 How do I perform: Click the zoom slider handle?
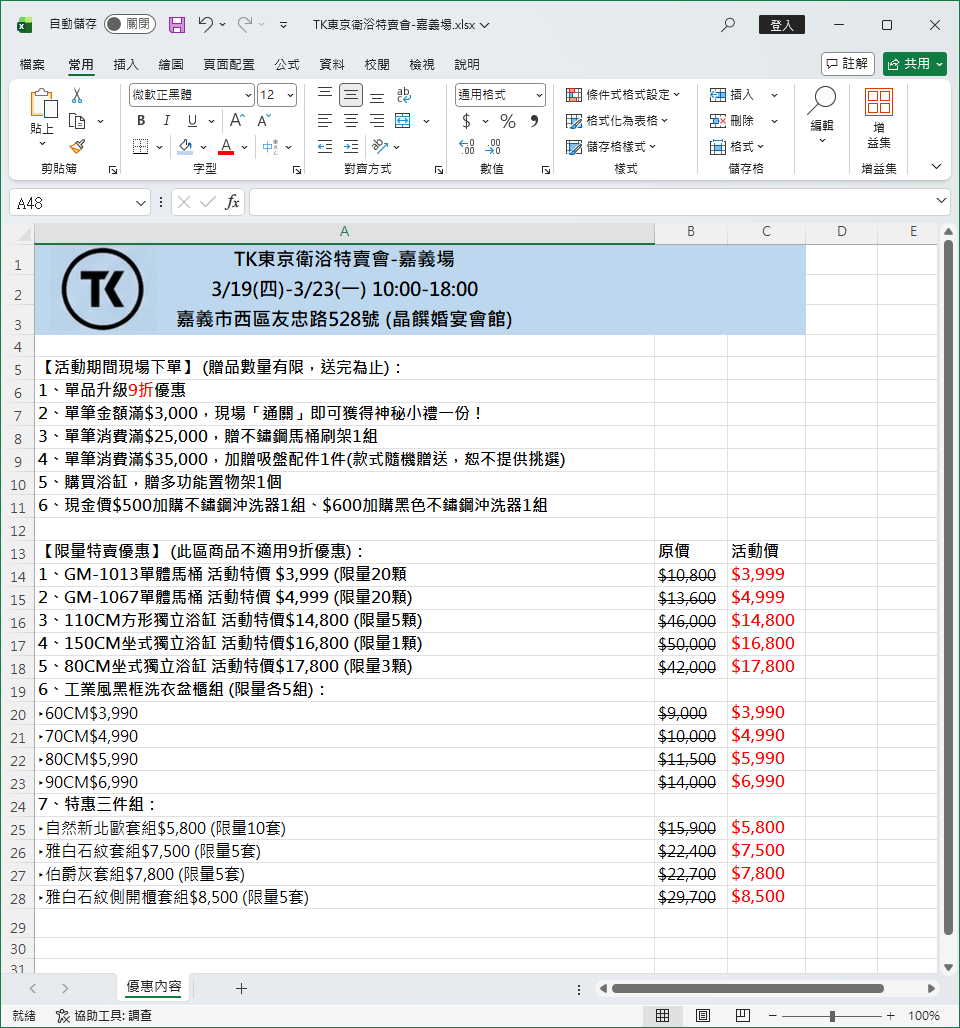click(x=831, y=1016)
